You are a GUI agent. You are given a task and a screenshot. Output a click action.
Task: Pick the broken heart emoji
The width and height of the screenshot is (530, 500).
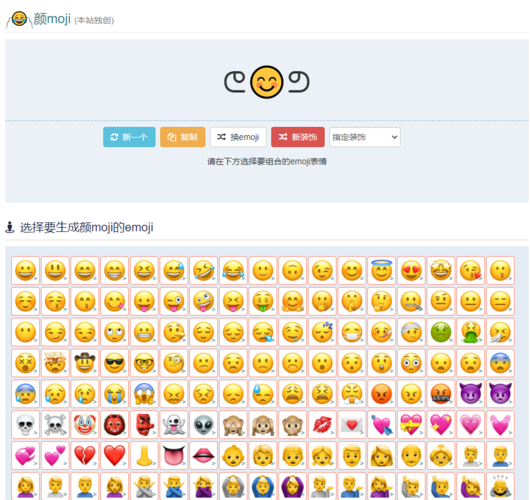(85, 455)
